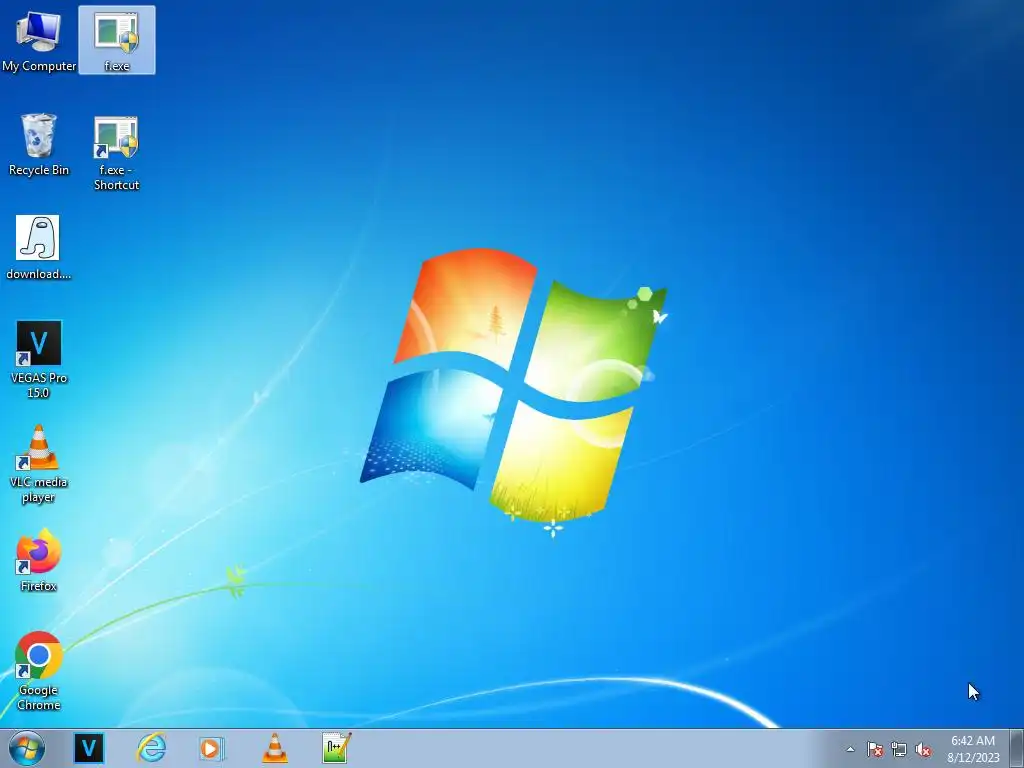Open VLC from the taskbar
This screenshot has height=768, width=1024.
(274, 748)
